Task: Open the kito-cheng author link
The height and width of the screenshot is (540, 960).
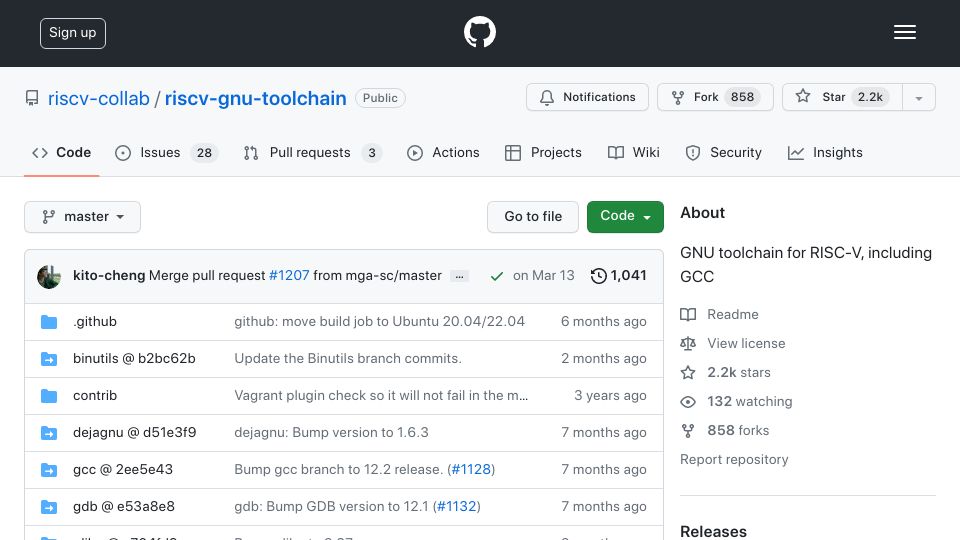Action: click(x=109, y=276)
